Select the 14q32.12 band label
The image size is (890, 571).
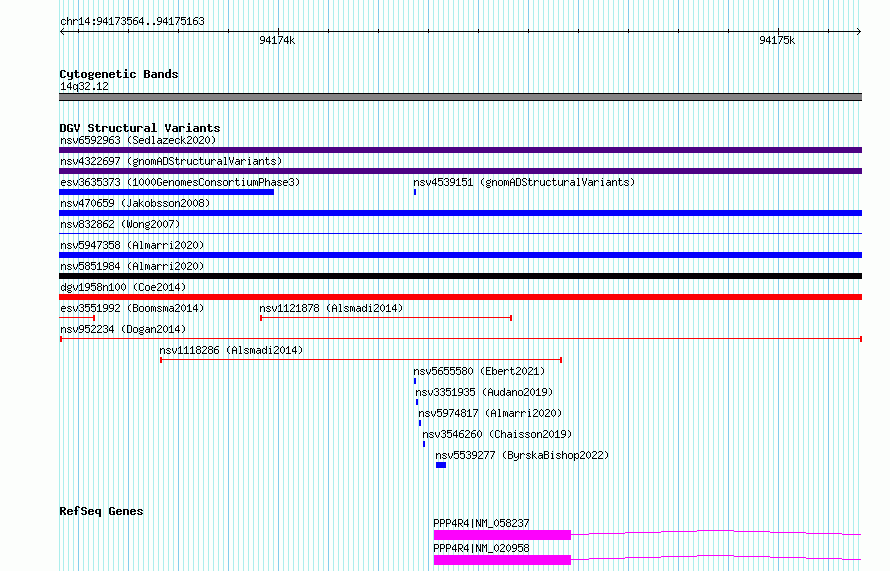click(84, 86)
